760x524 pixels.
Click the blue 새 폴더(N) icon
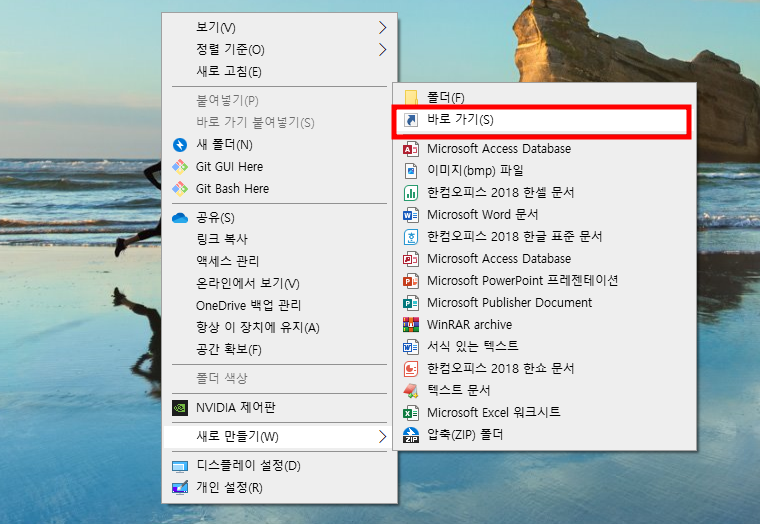click(180, 145)
